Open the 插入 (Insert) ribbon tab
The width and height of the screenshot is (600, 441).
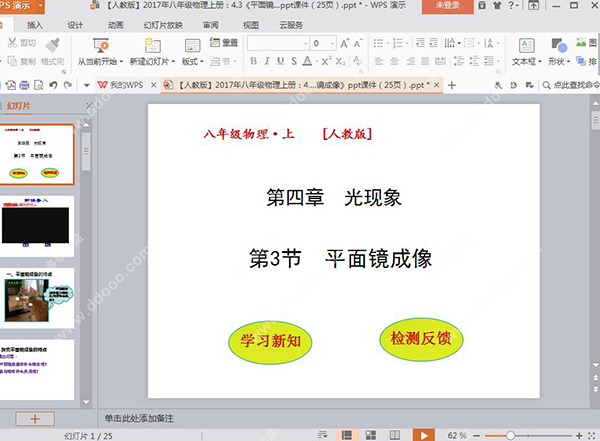pyautogui.click(x=34, y=25)
